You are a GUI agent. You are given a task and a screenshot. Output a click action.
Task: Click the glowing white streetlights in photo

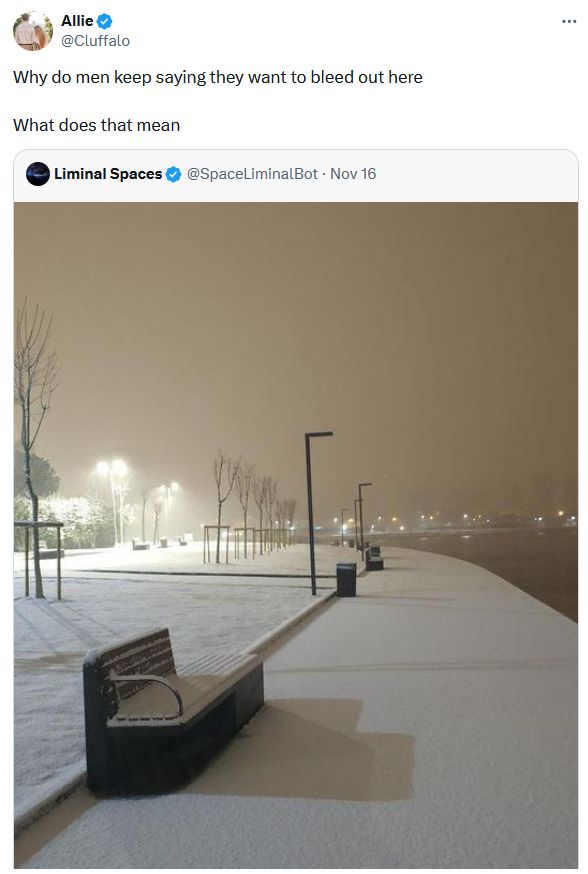point(111,467)
